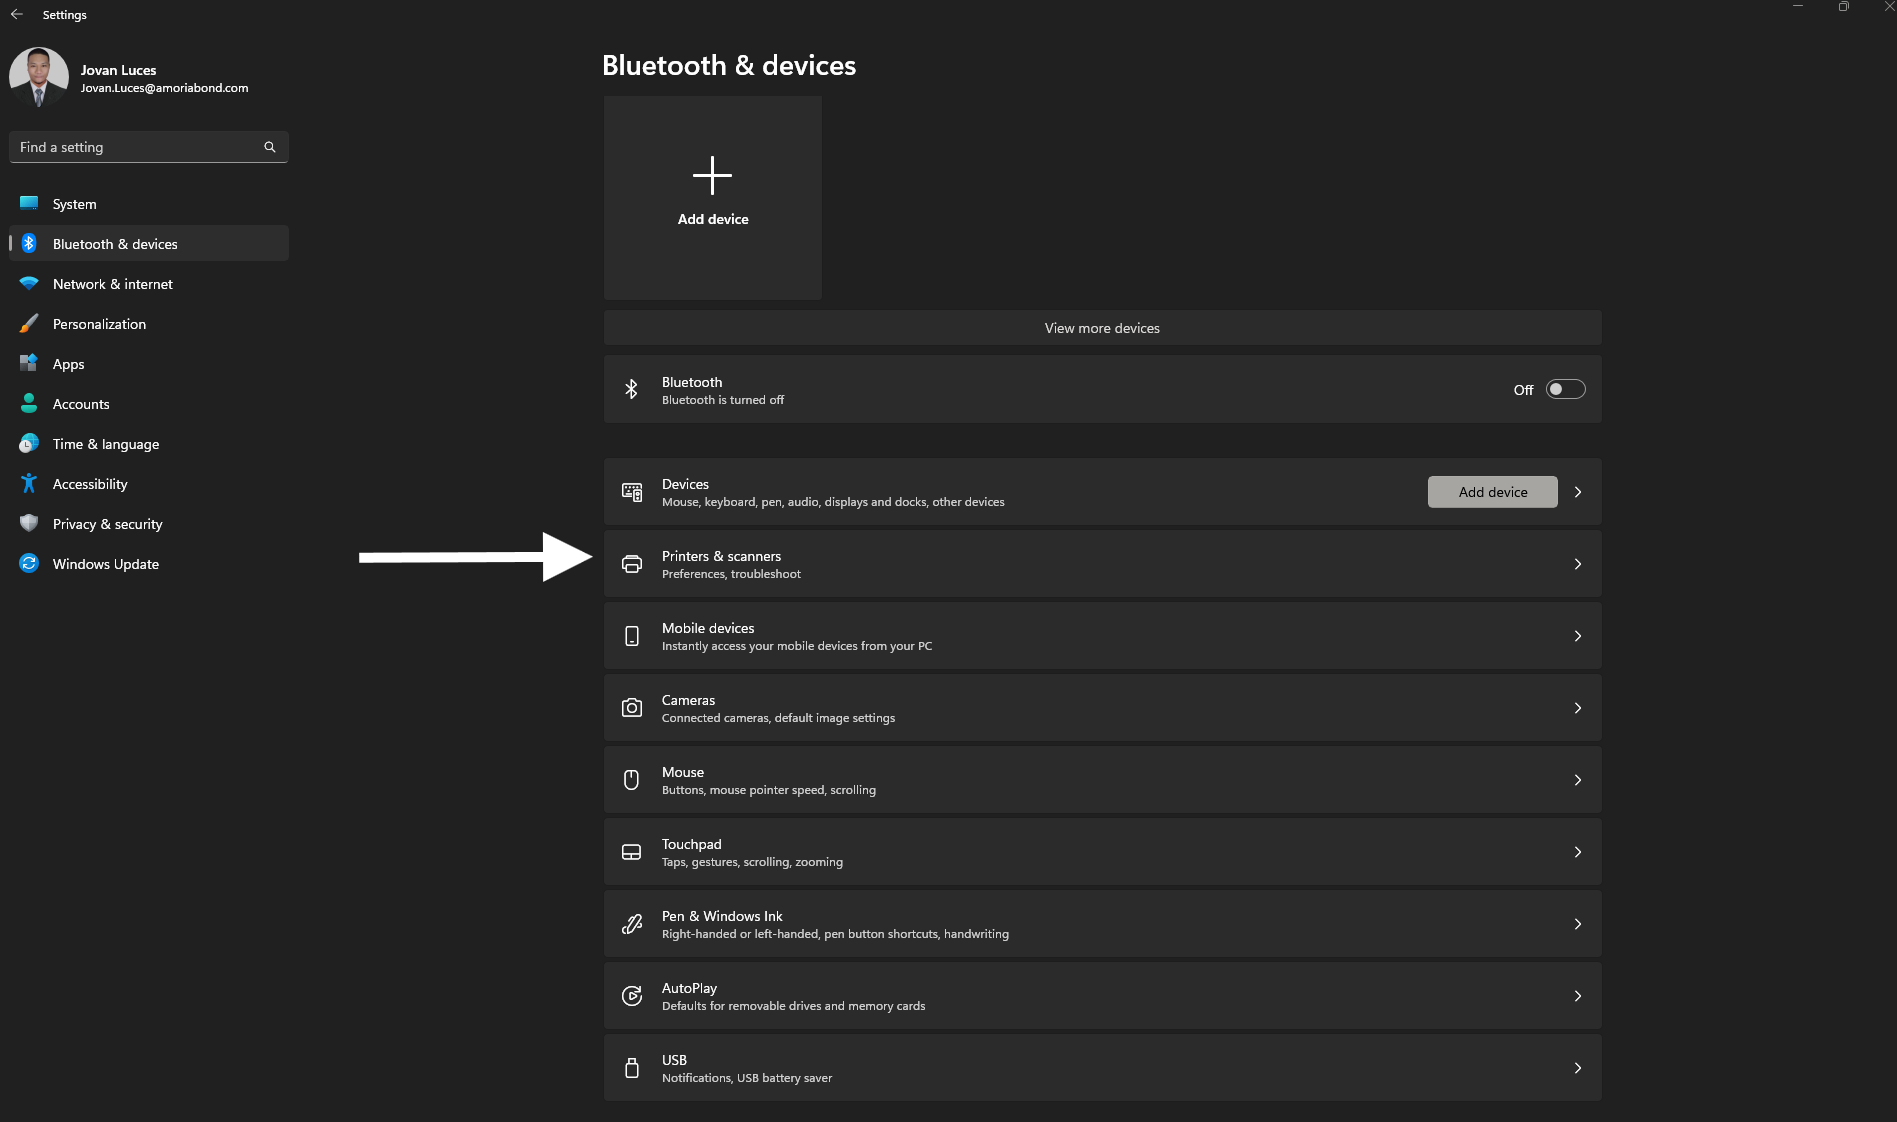Viewport: 1897px width, 1122px height.
Task: Click the System monitor icon in sidebar
Action: pyautogui.click(x=29, y=204)
